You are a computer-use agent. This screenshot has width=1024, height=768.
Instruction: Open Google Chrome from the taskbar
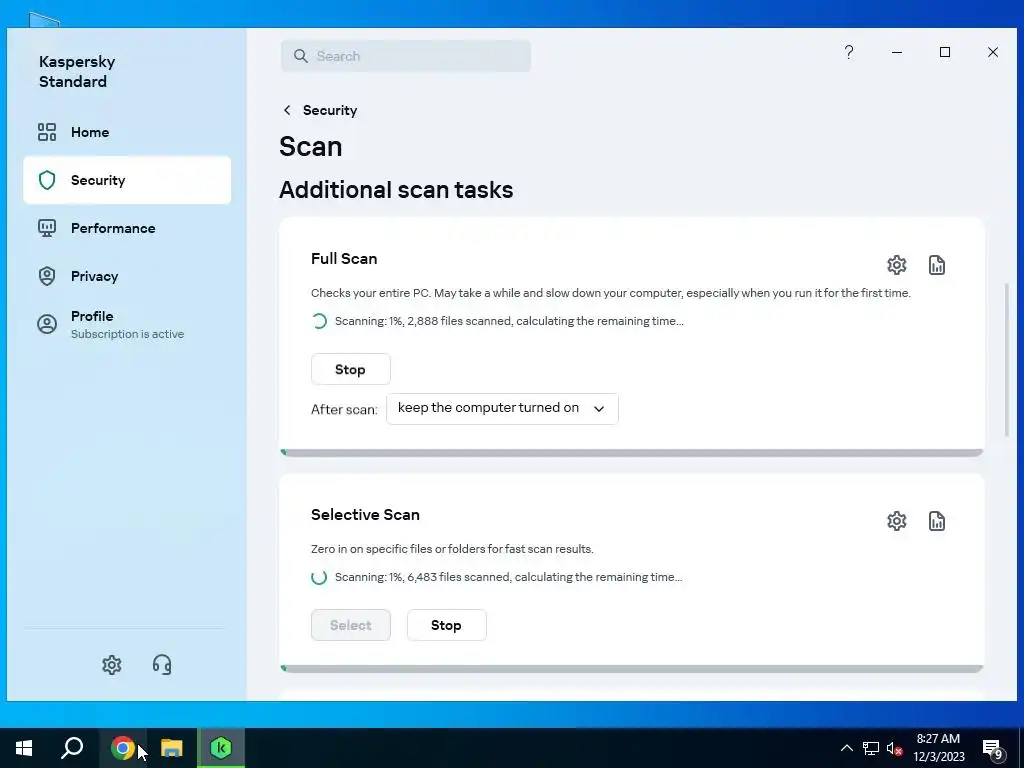coord(123,748)
